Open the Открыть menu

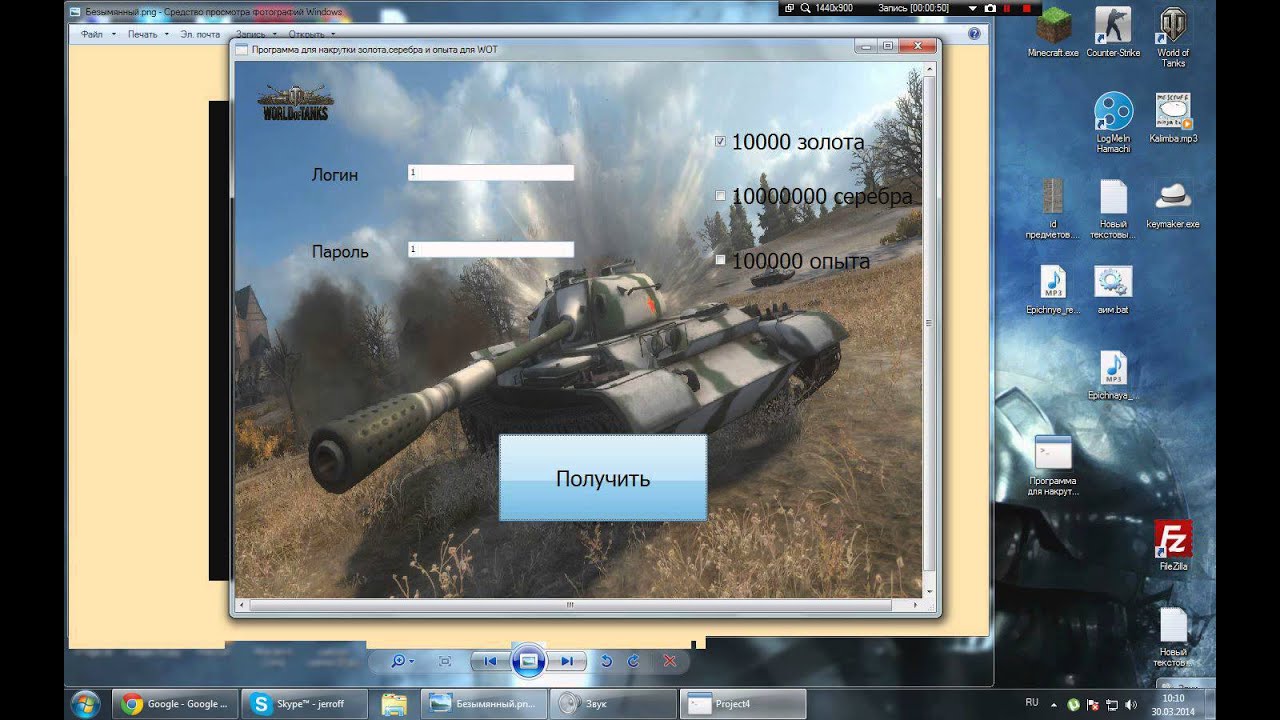click(312, 34)
